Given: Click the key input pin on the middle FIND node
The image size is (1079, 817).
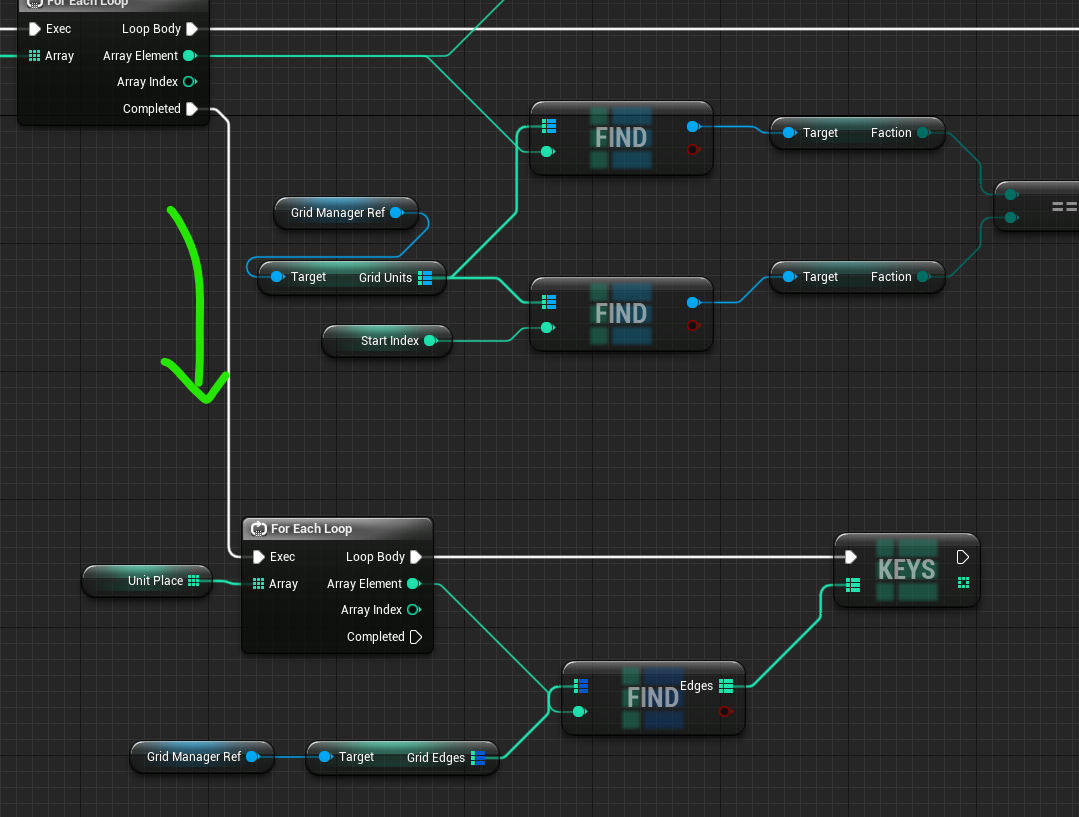Looking at the screenshot, I should (x=548, y=328).
